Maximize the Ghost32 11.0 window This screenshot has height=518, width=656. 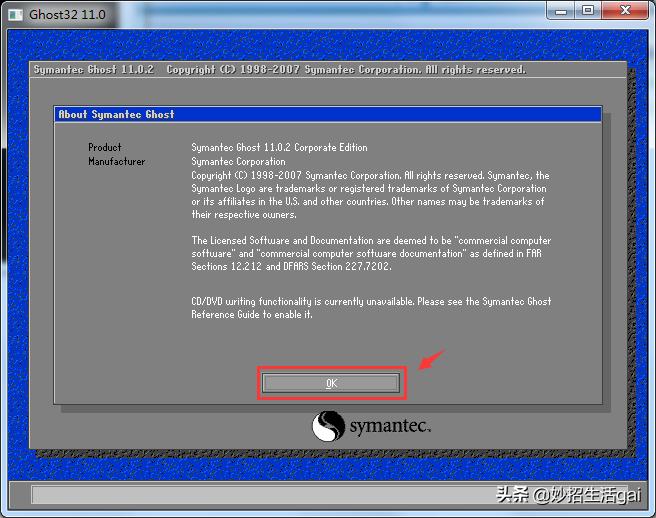[588, 10]
